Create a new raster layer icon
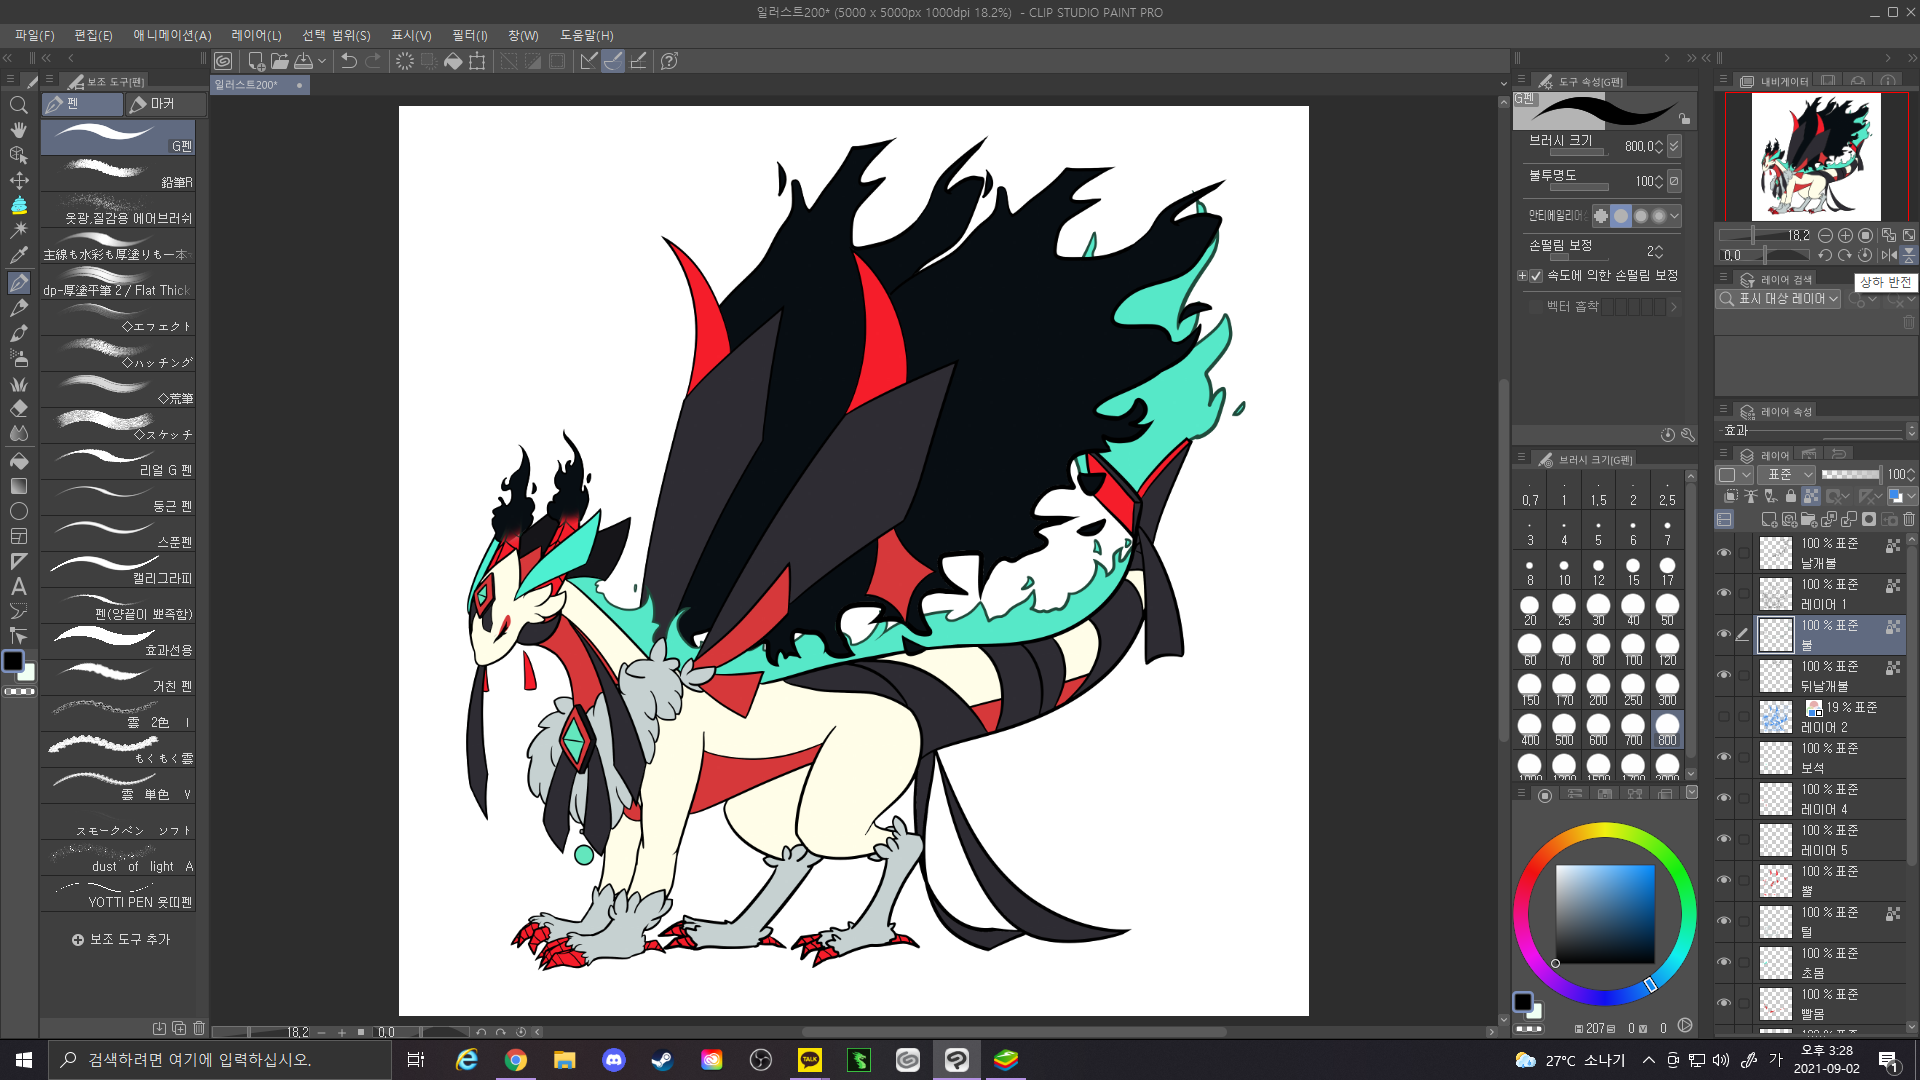The image size is (1920, 1080). 1769,519
